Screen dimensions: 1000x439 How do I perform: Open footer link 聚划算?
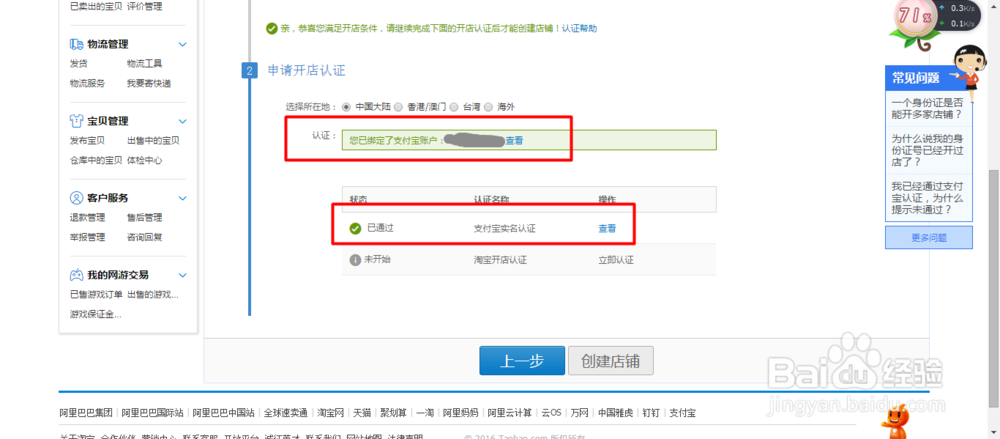click(x=393, y=413)
